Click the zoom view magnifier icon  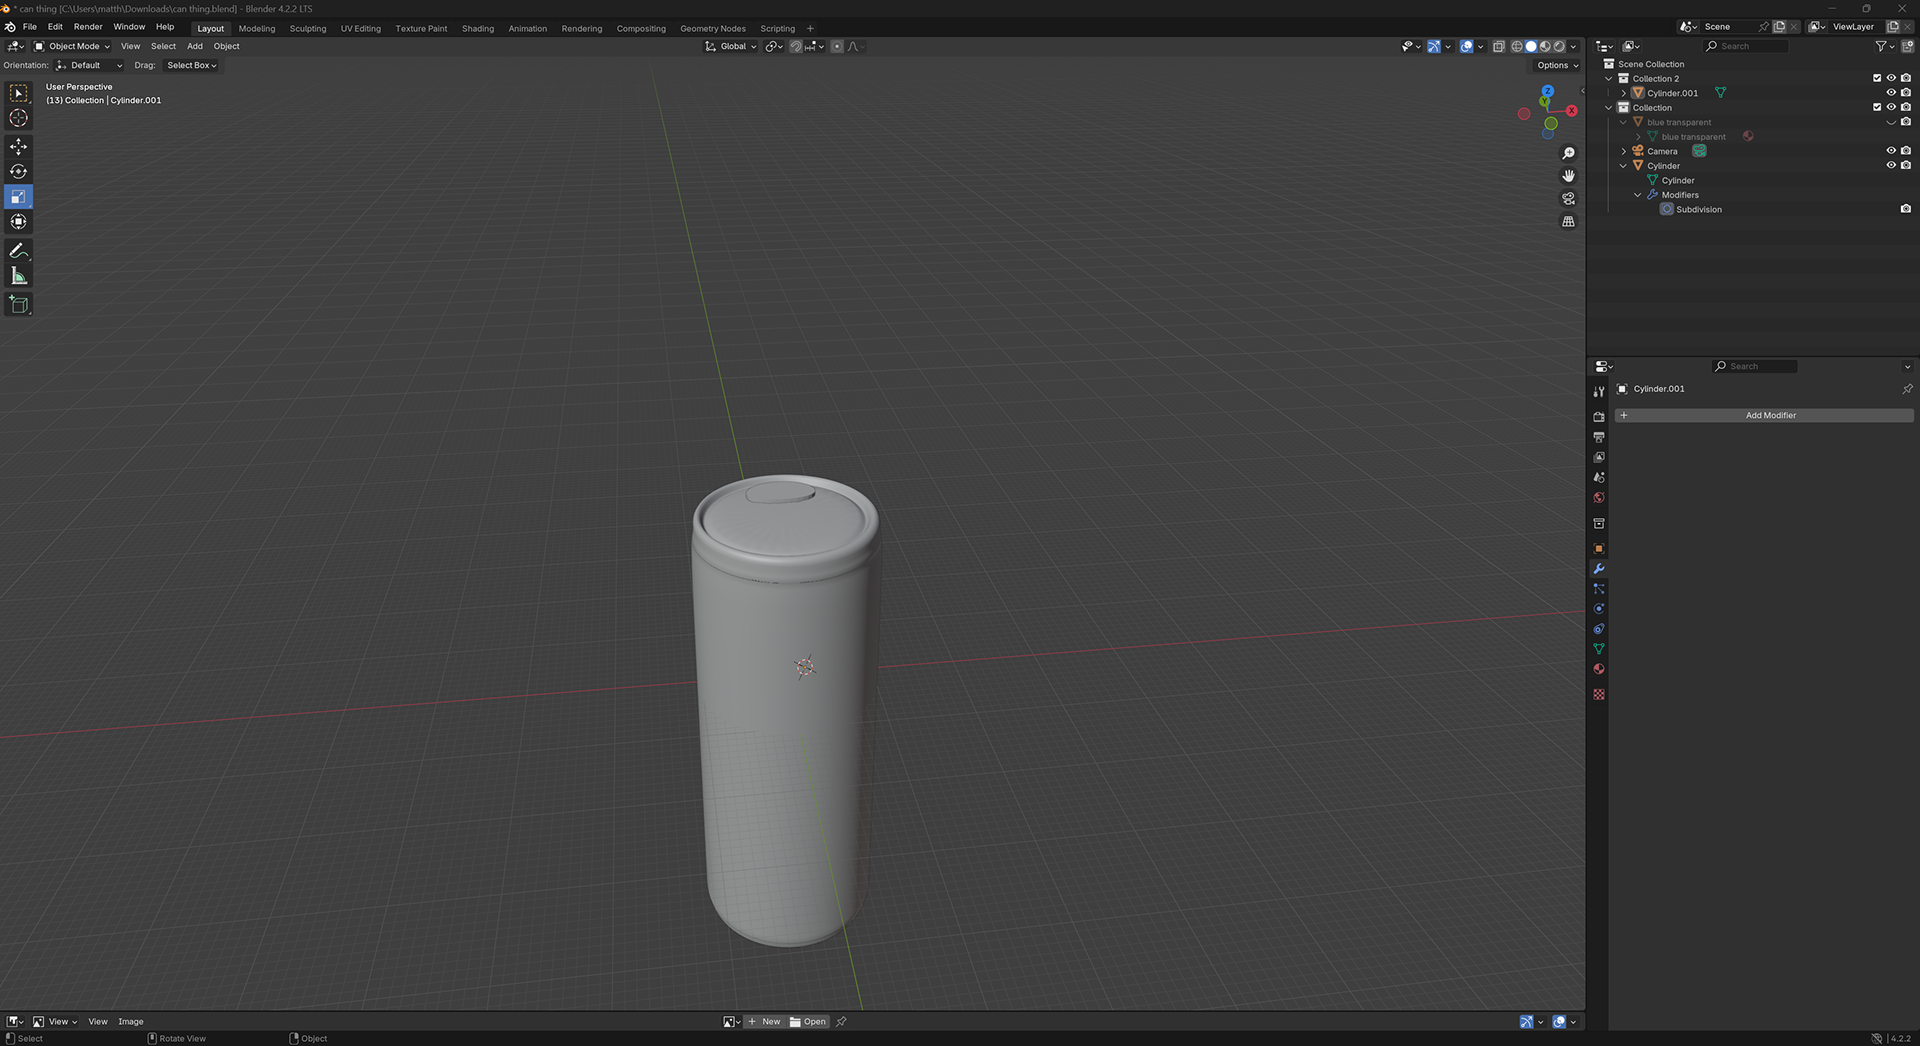1568,153
